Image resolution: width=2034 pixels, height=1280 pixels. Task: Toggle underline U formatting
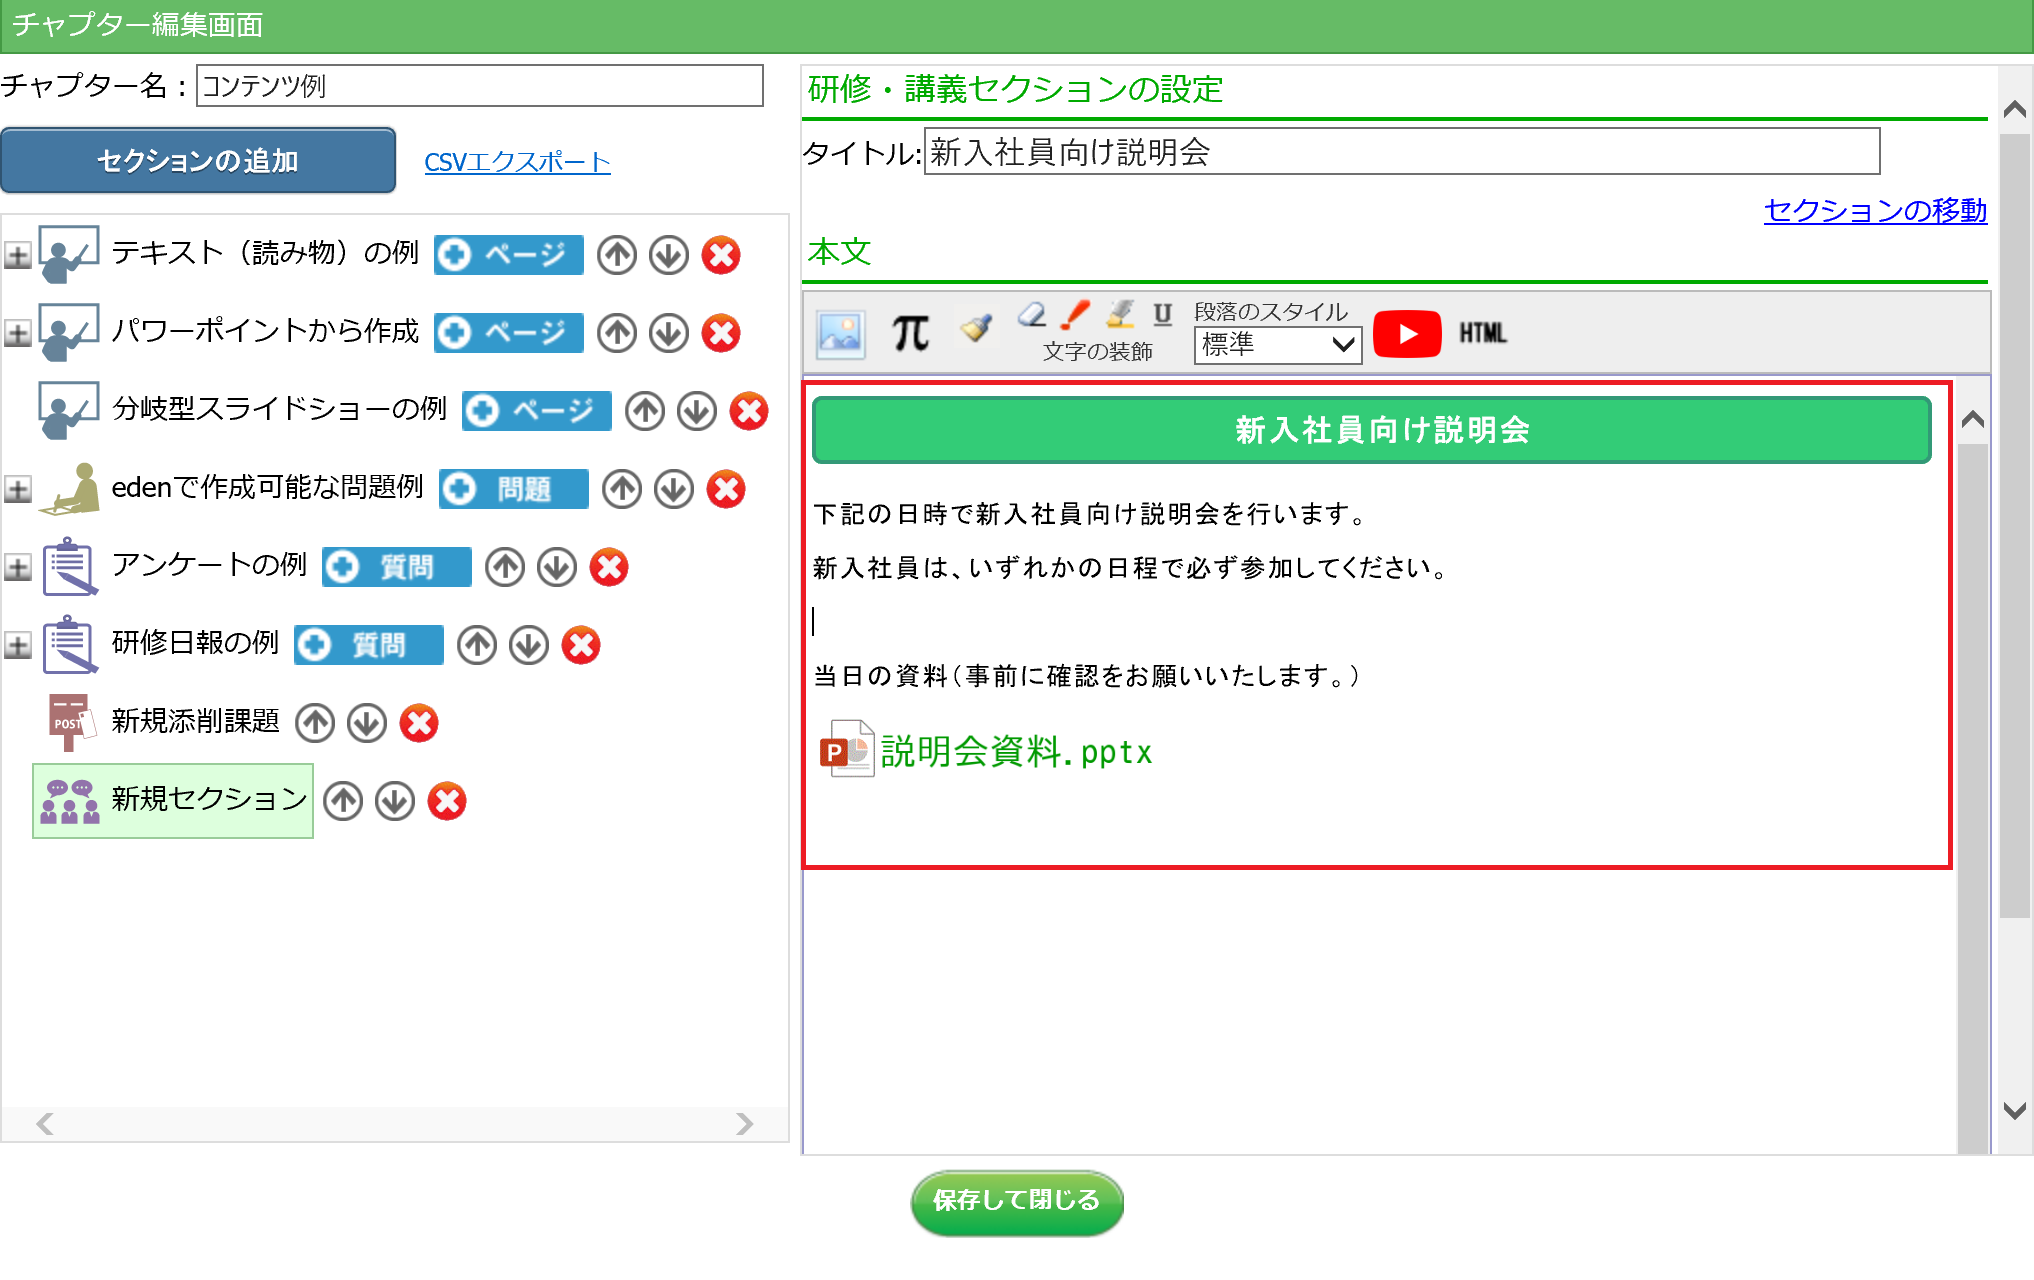(x=1162, y=315)
